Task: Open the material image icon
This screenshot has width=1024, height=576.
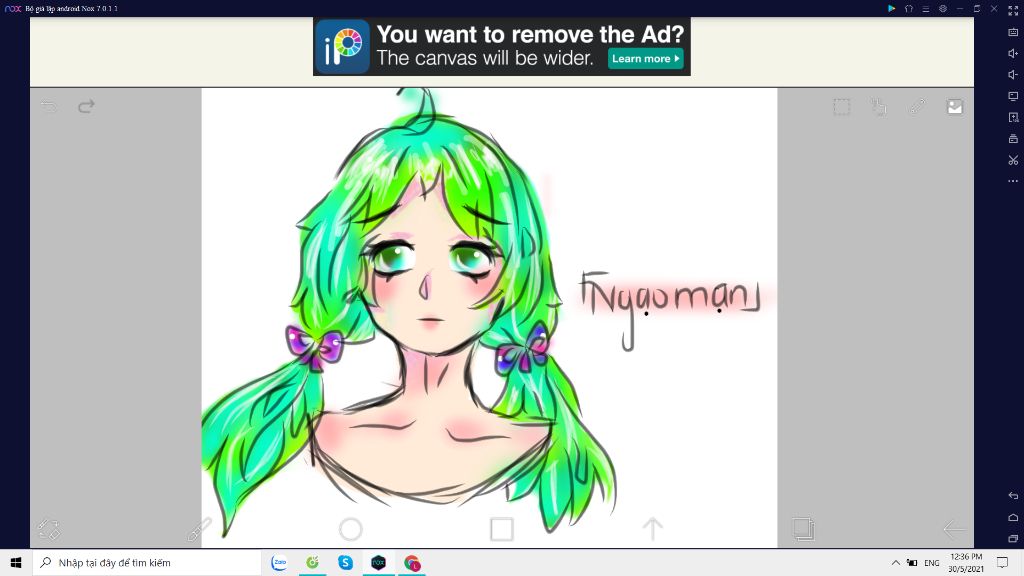Action: pos(955,106)
